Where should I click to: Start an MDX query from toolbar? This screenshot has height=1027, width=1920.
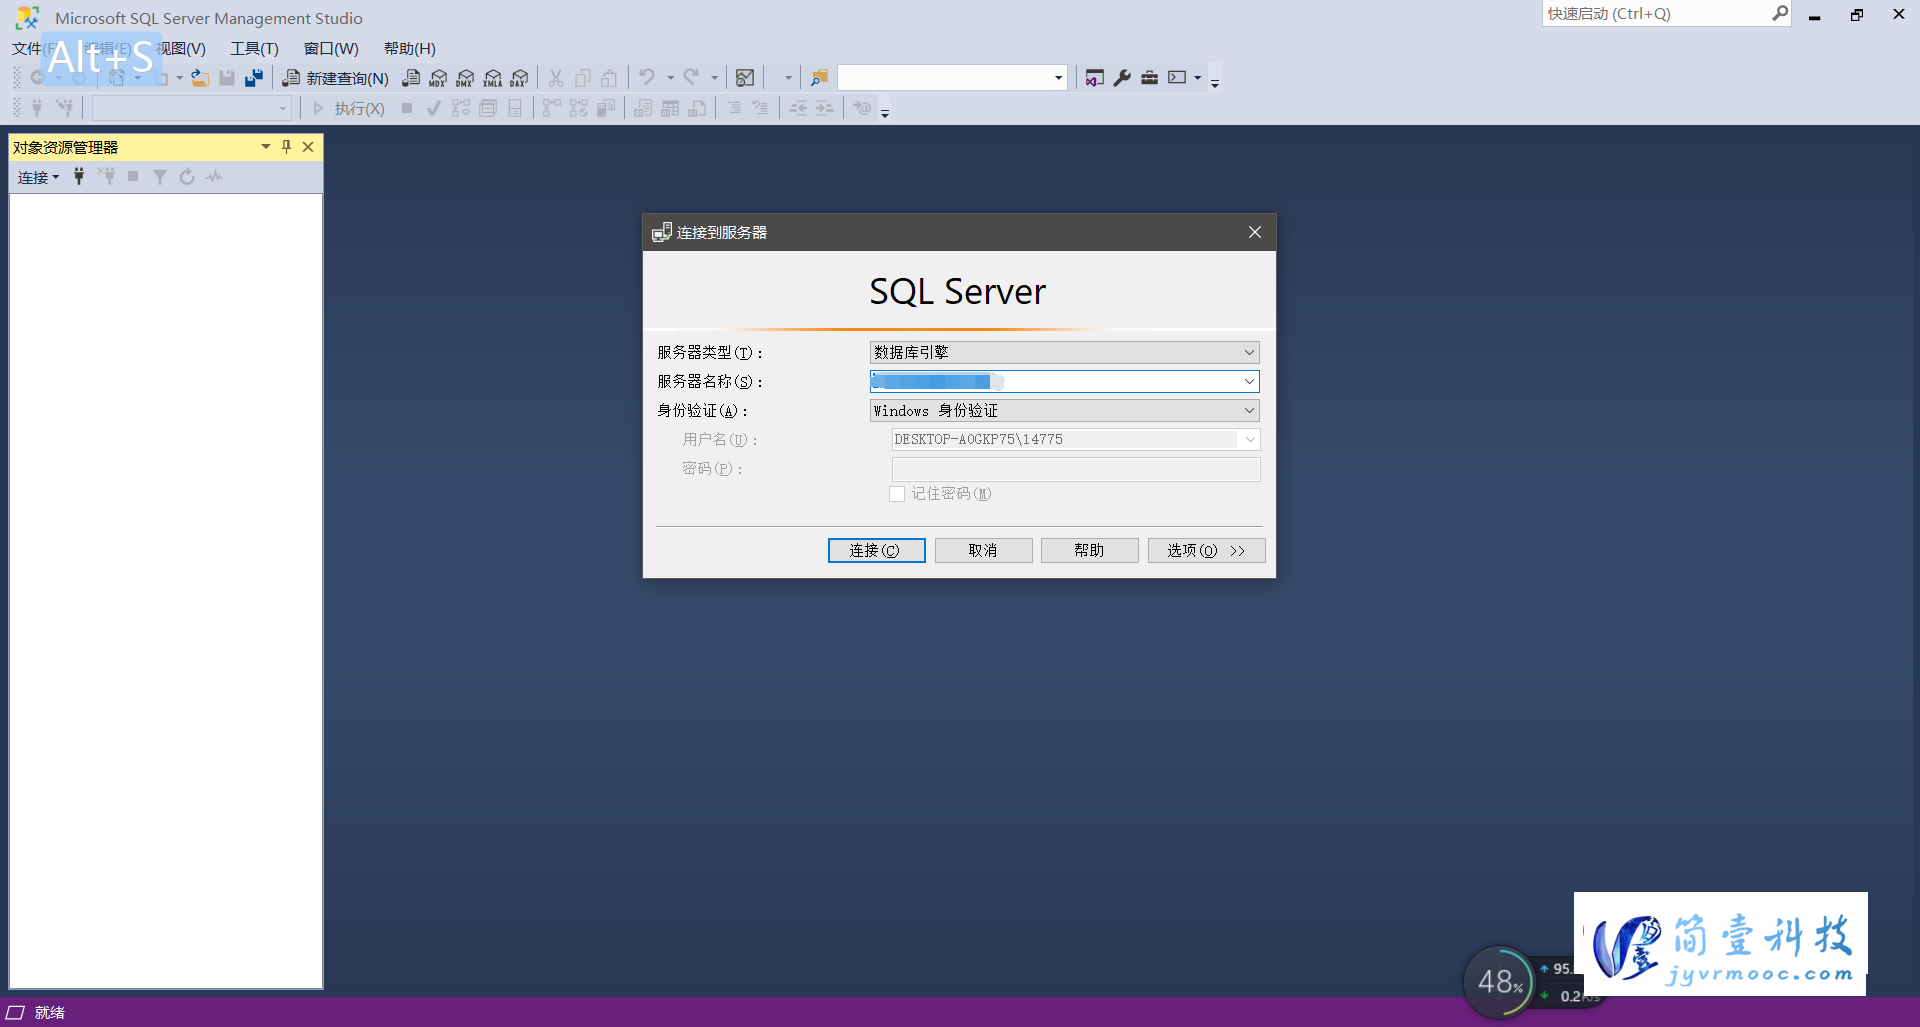pos(438,78)
